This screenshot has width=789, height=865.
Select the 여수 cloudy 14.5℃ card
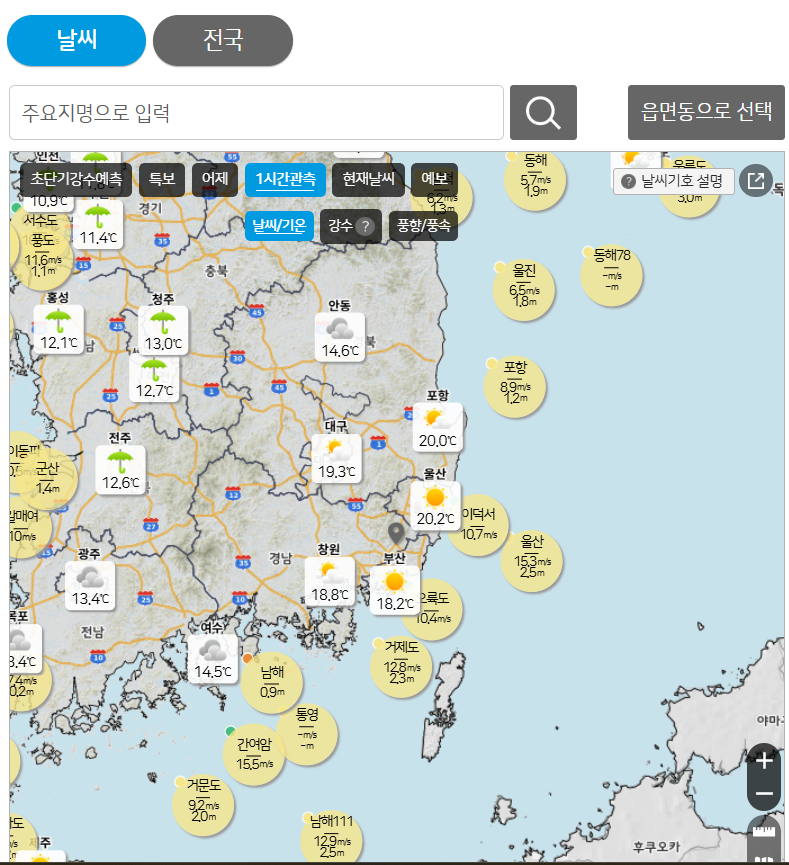212,659
